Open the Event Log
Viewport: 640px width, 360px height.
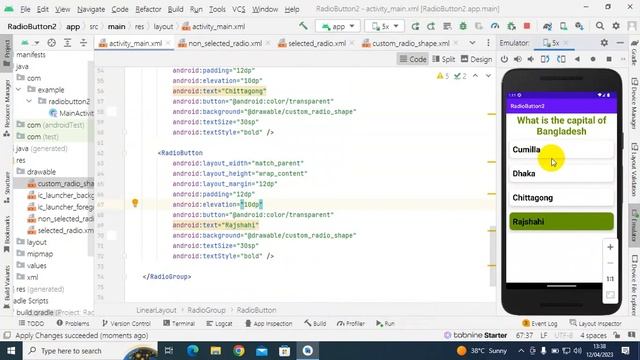pyautogui.click(x=540, y=323)
